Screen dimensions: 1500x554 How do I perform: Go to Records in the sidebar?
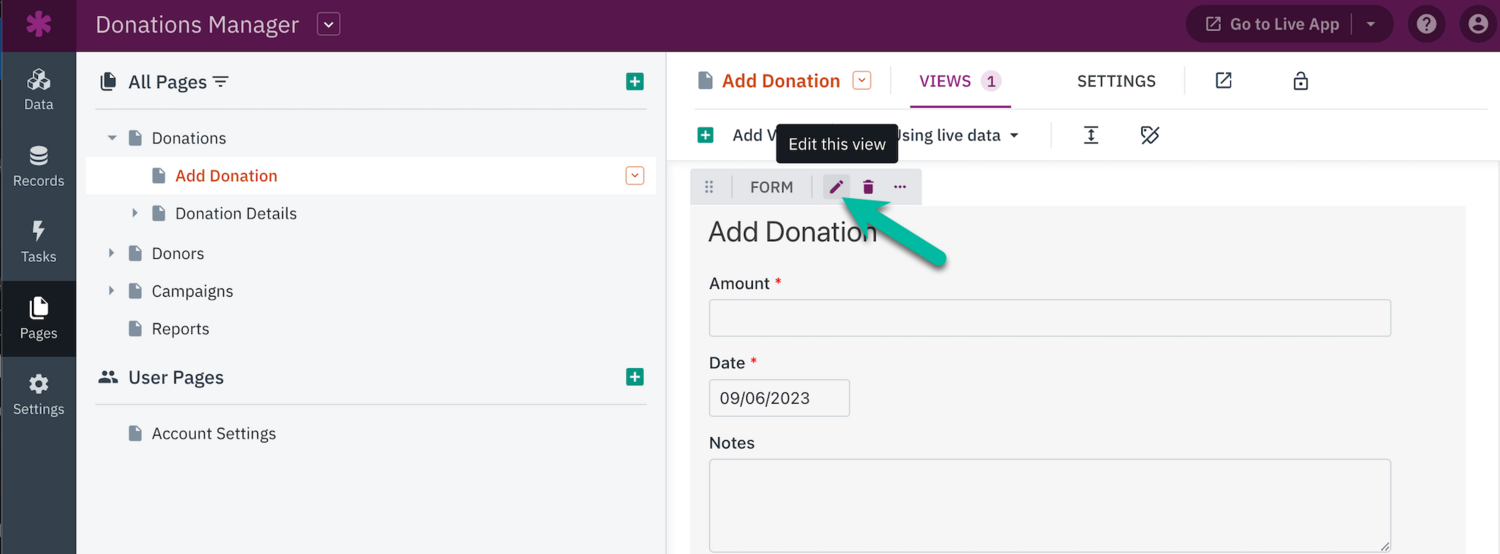coord(38,166)
